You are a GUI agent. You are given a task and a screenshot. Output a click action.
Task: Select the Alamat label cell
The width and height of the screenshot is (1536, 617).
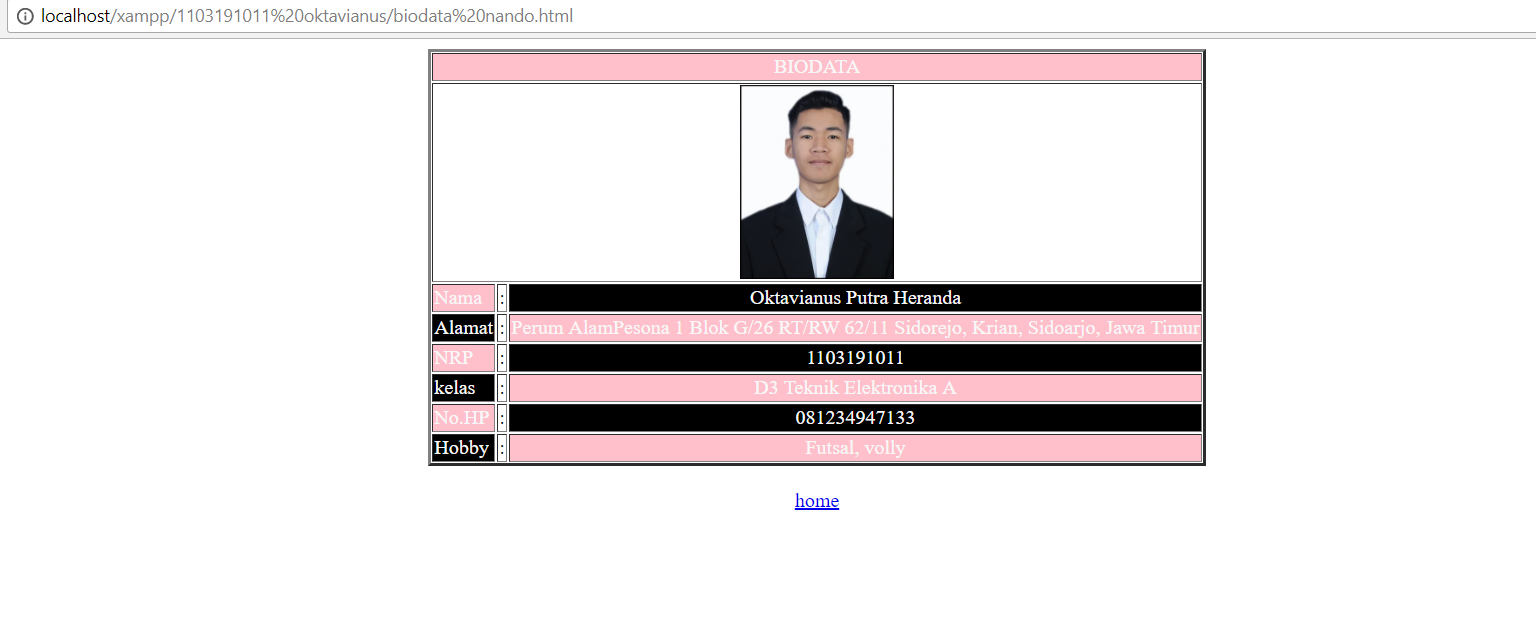tap(463, 328)
